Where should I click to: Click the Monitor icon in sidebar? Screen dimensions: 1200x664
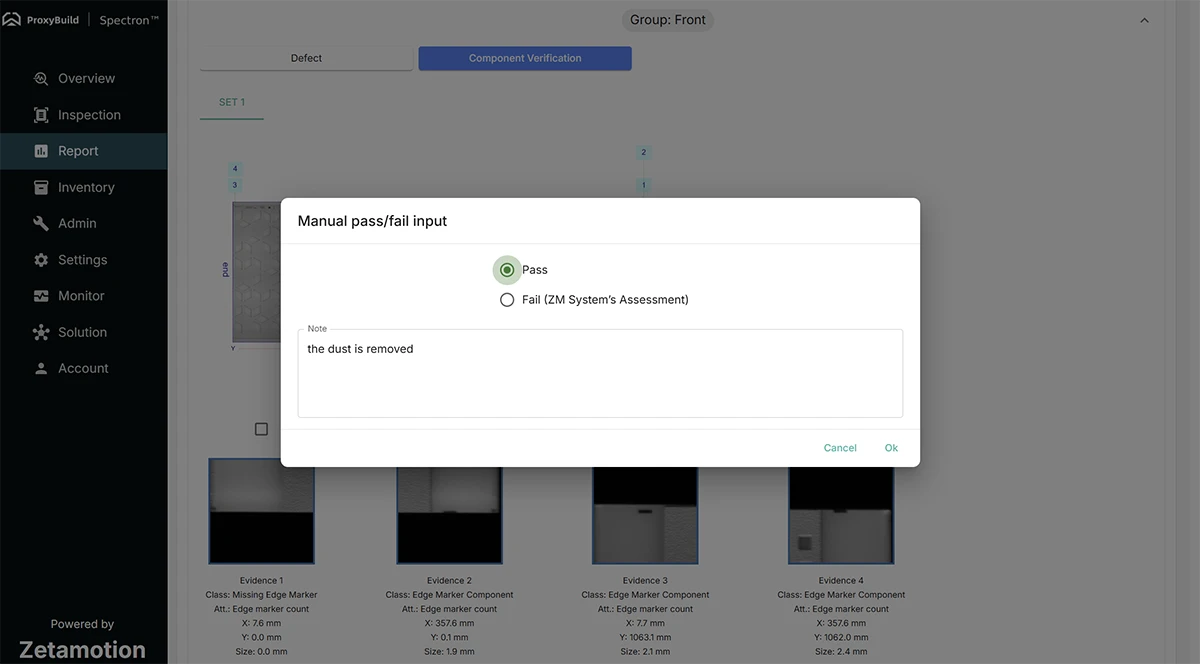coord(41,296)
